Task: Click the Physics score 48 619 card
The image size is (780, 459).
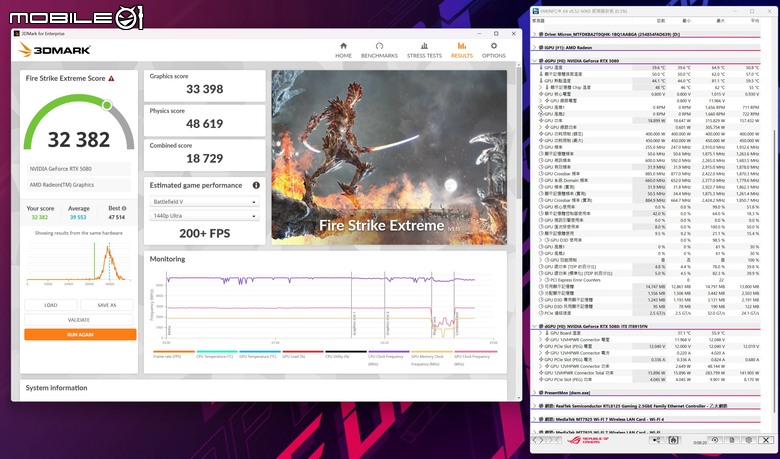Action: click(204, 120)
